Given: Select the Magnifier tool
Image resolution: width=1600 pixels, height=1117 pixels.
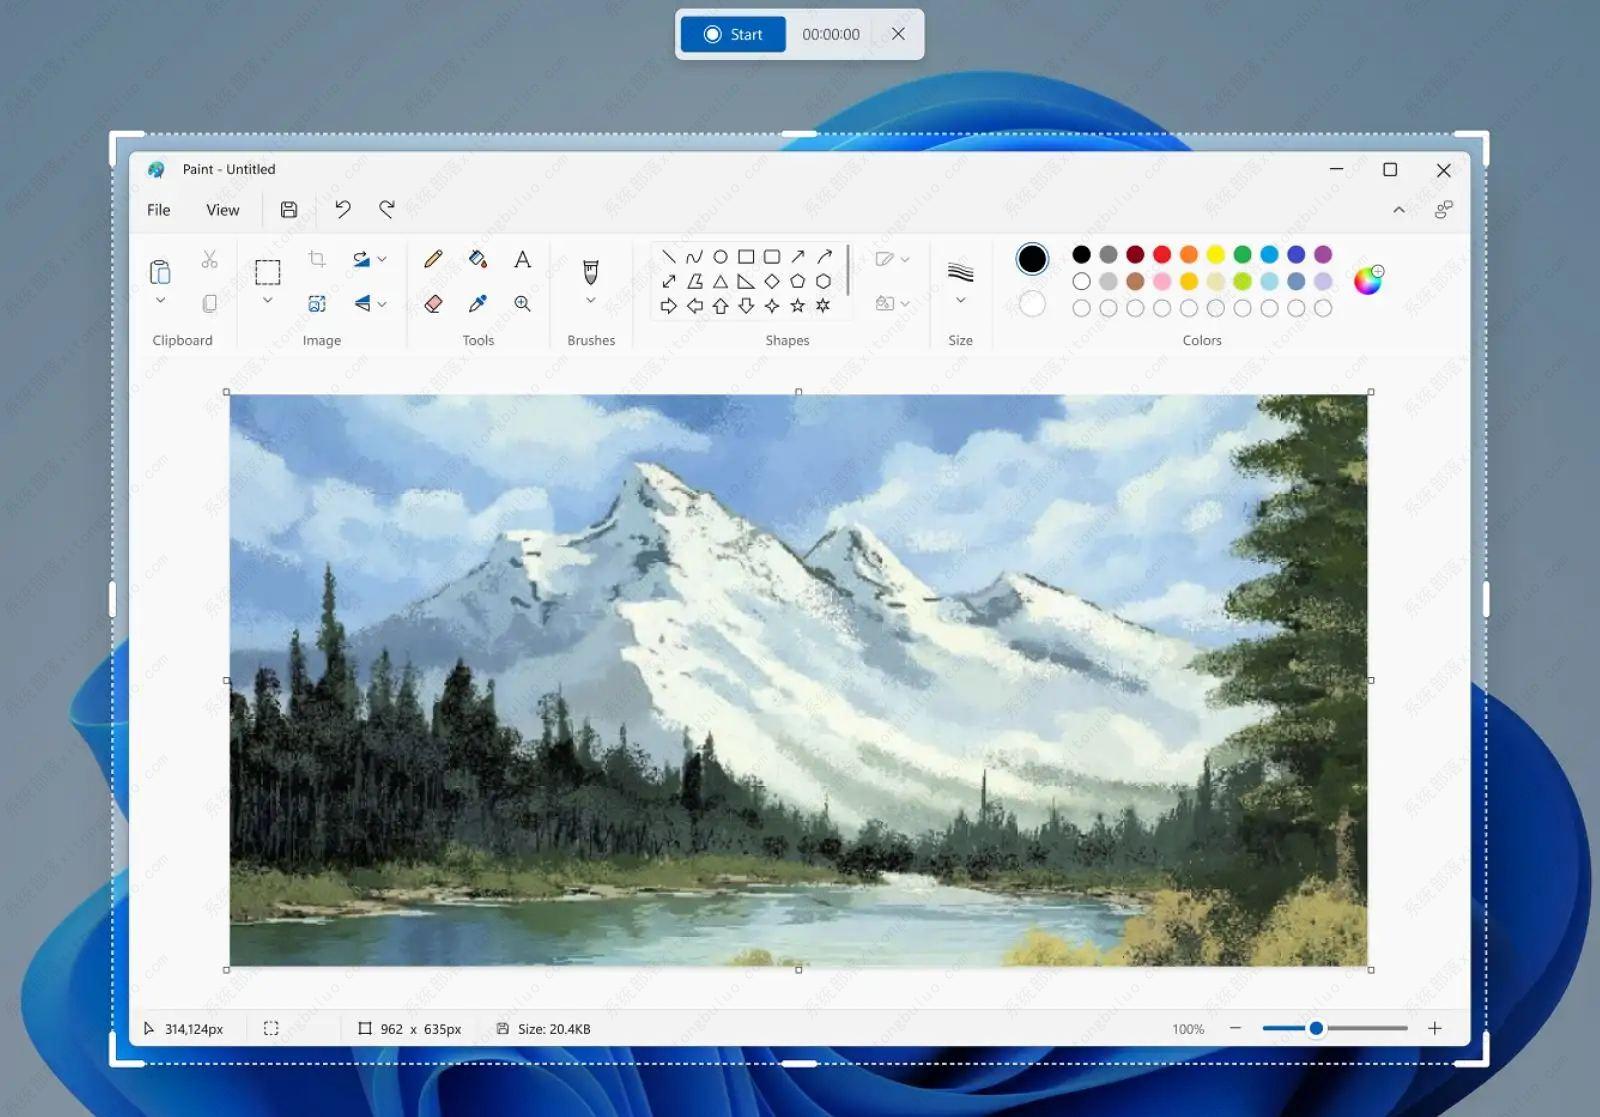Looking at the screenshot, I should pos(523,304).
